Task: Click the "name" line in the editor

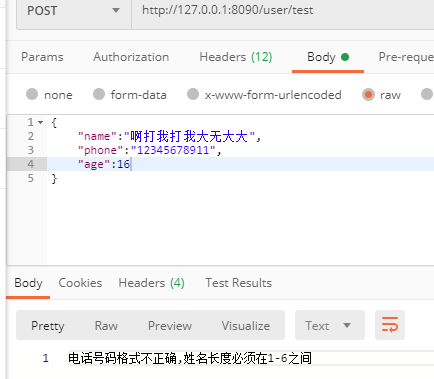Action: point(240,136)
